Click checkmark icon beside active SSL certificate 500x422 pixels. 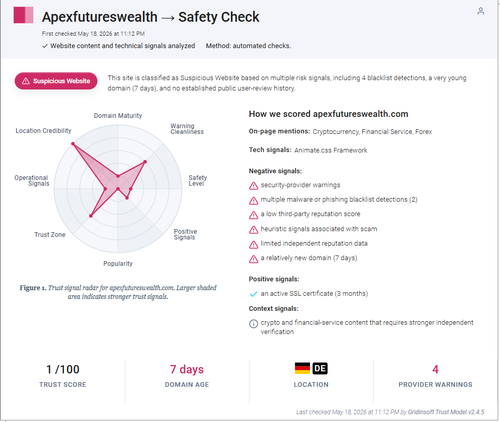(x=253, y=294)
